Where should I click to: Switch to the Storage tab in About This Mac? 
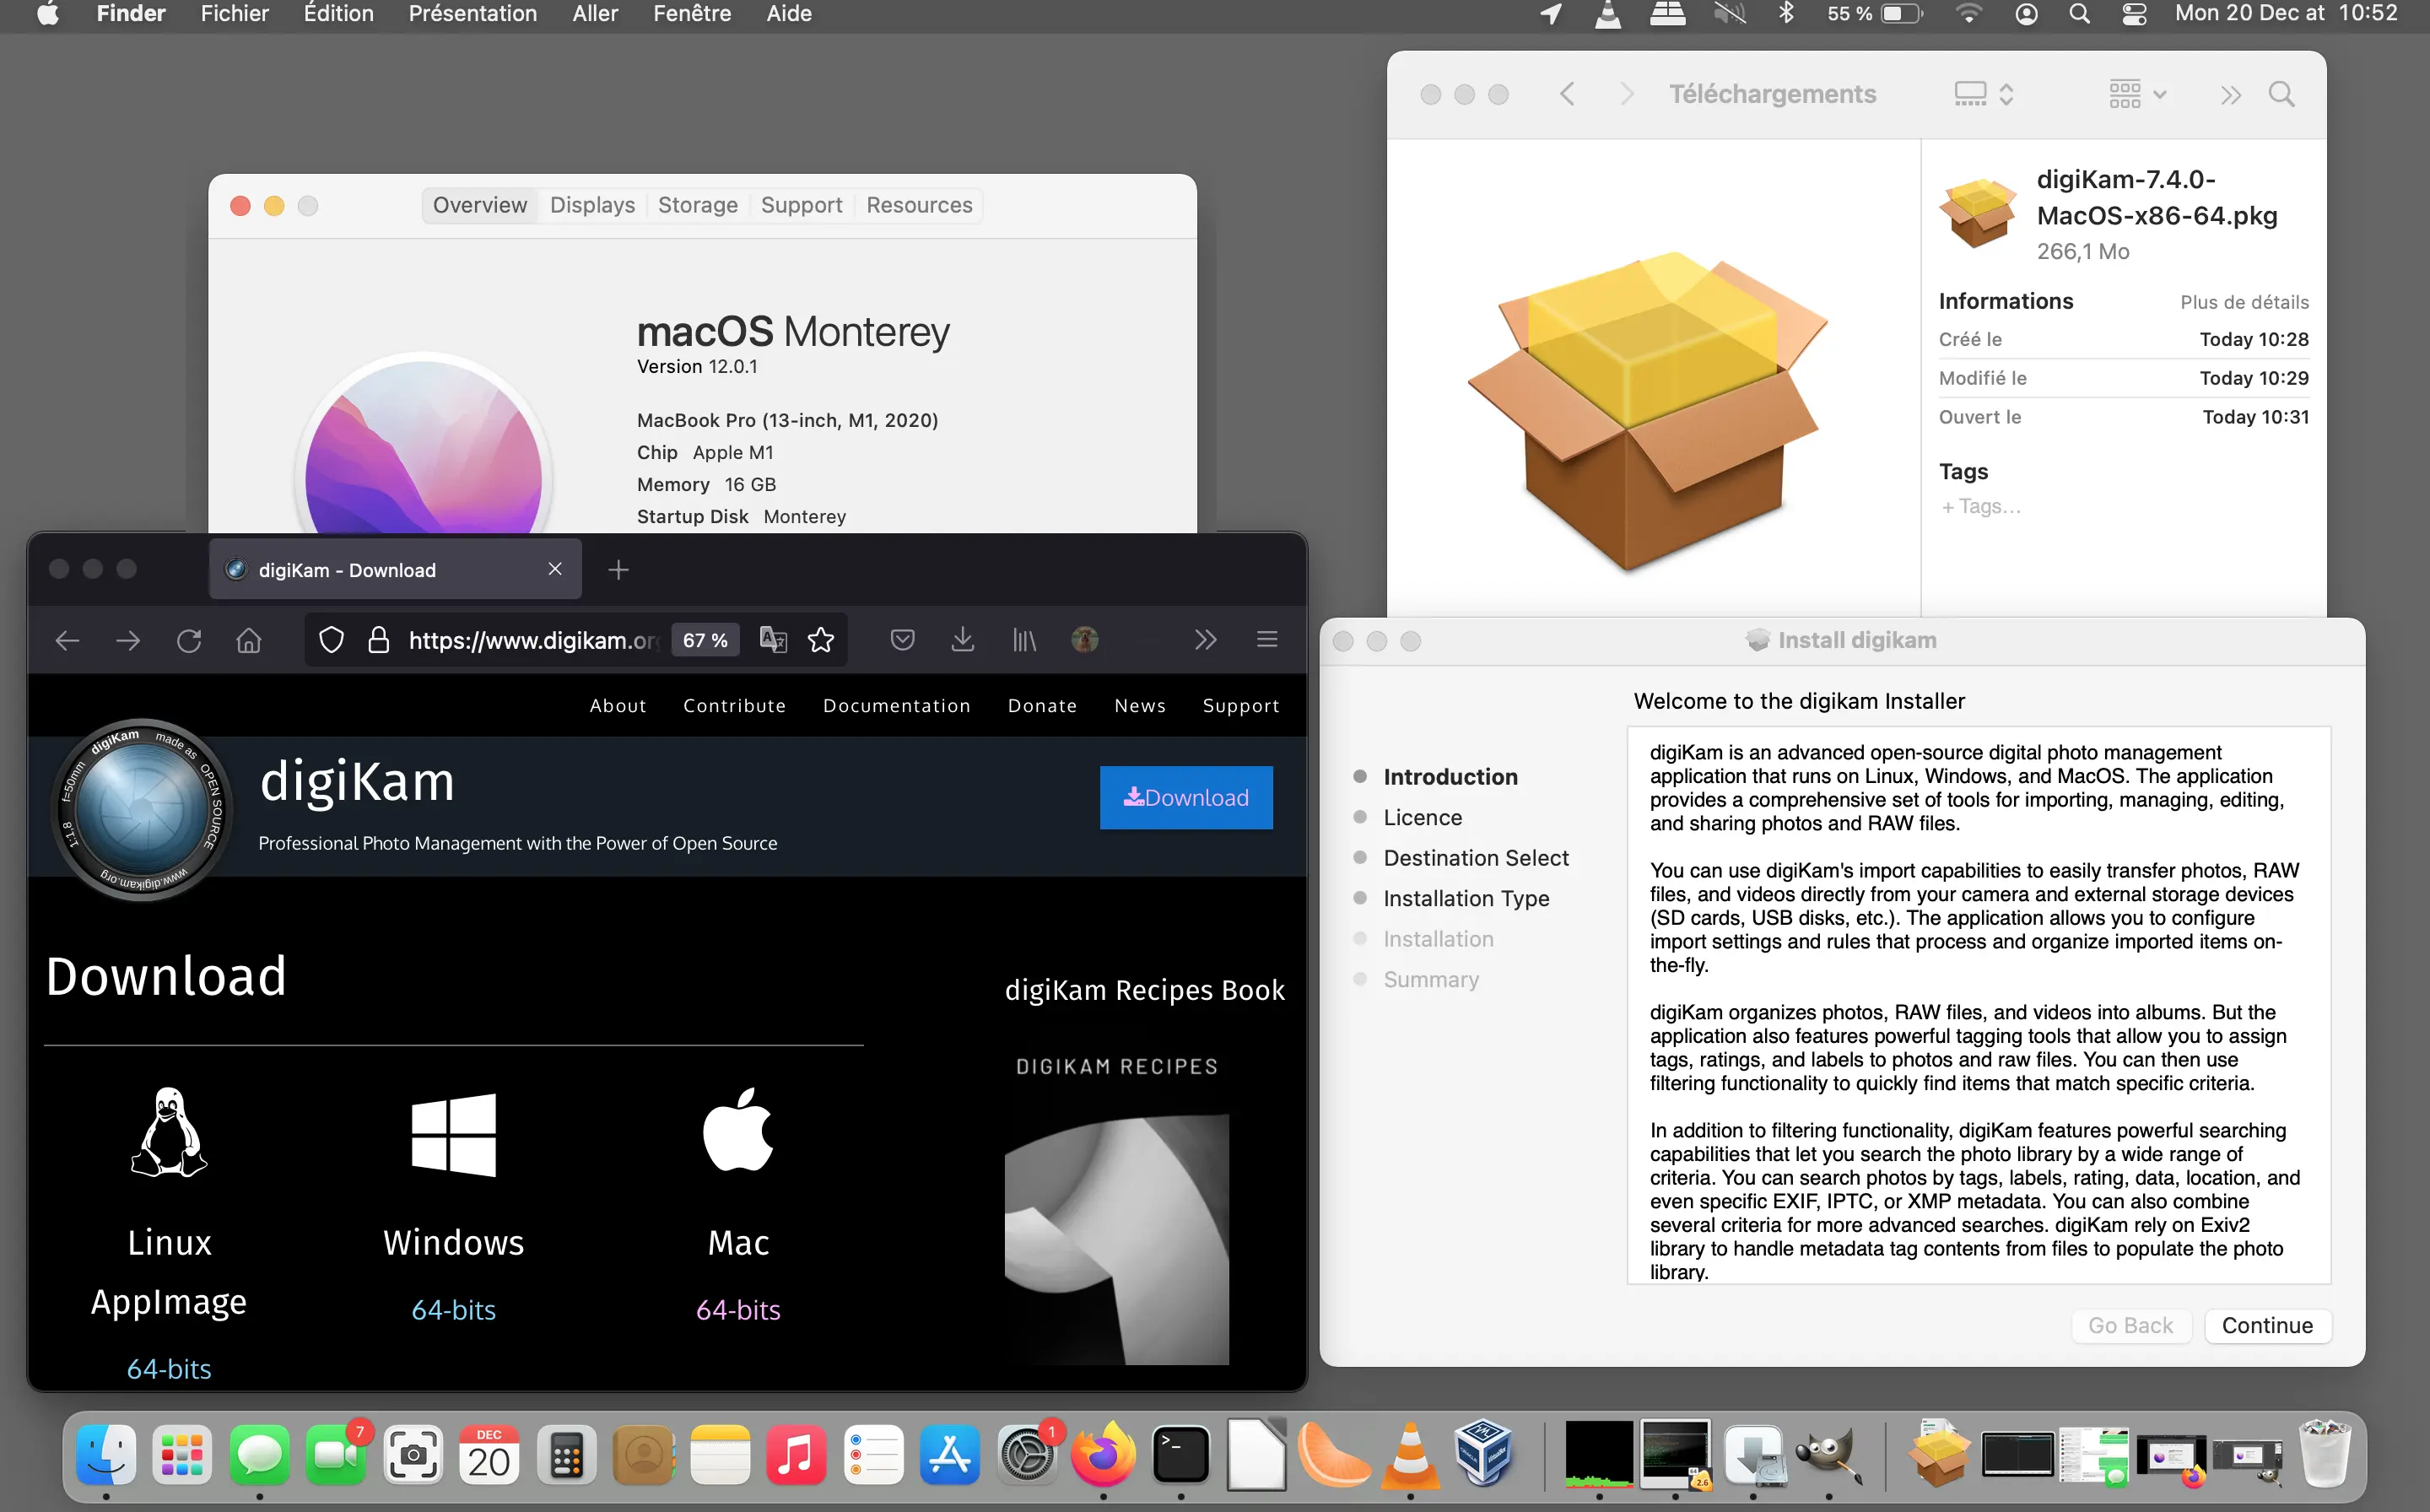[x=697, y=204]
